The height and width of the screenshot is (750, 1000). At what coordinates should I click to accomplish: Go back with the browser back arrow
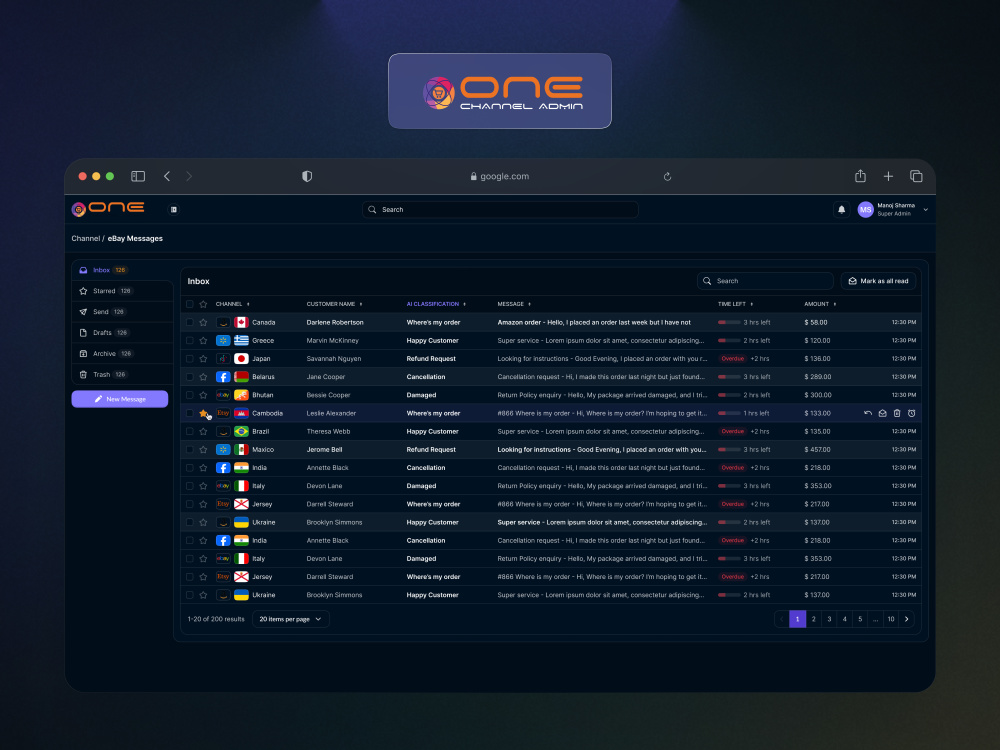coord(167,176)
